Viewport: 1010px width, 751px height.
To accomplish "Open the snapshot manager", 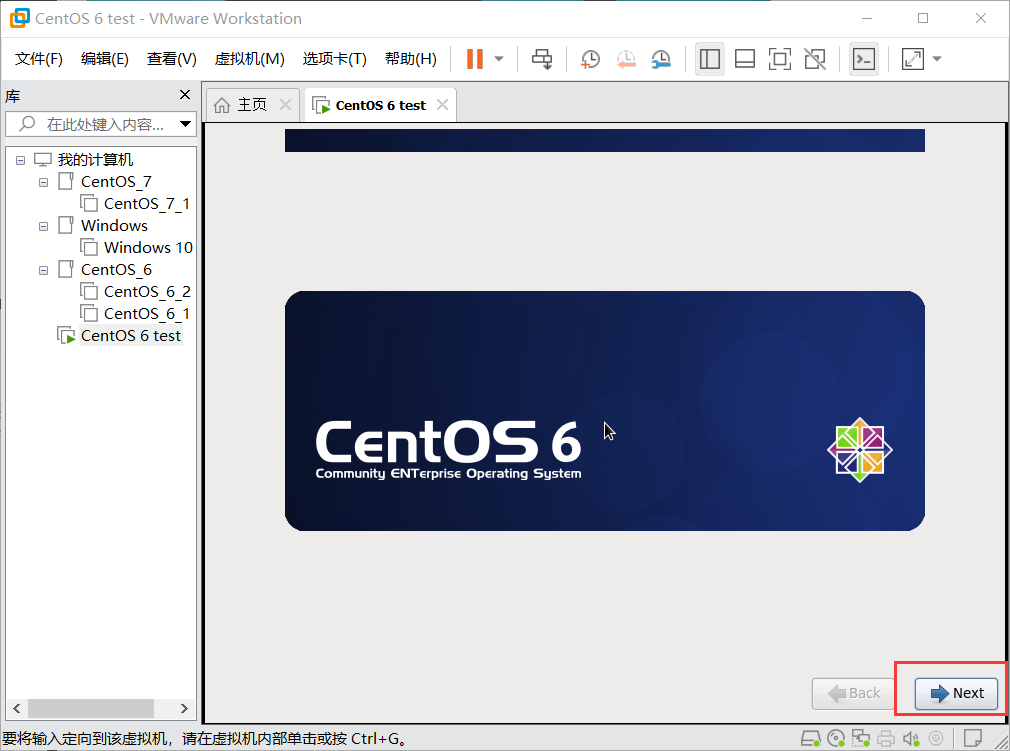I will [x=661, y=59].
